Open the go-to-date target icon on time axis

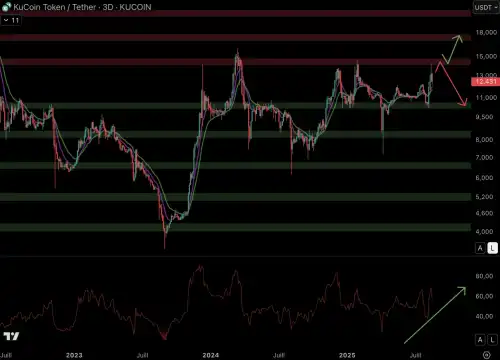tap(487, 355)
